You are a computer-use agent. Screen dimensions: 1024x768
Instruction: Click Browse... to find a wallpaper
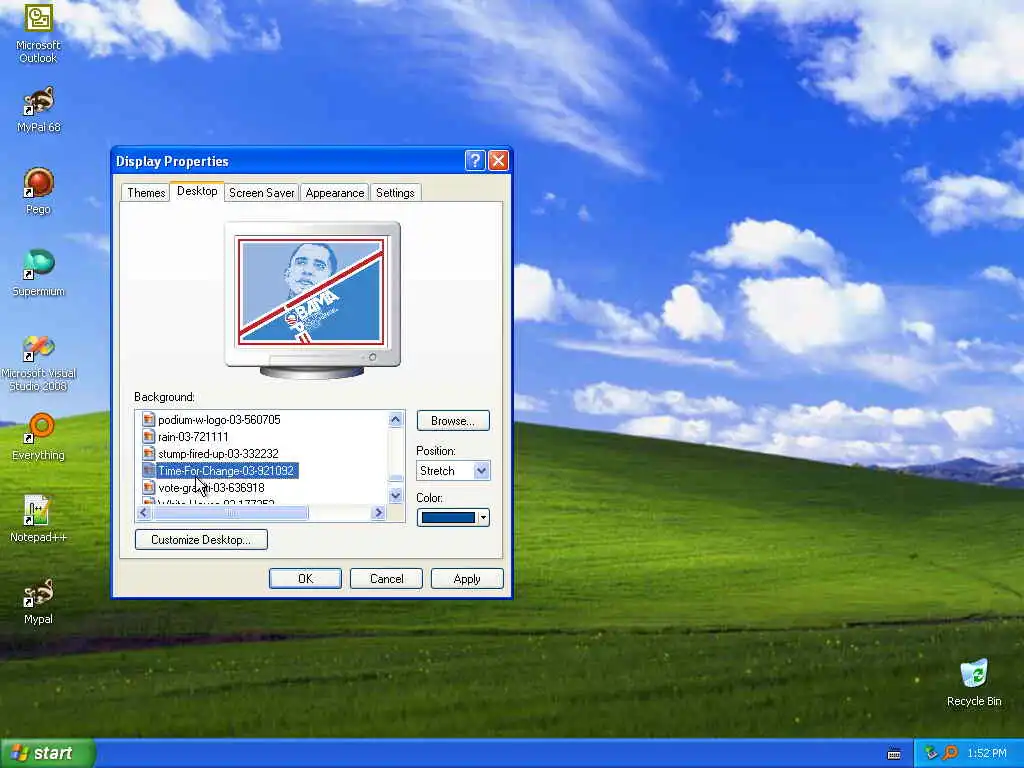pyautogui.click(x=453, y=421)
